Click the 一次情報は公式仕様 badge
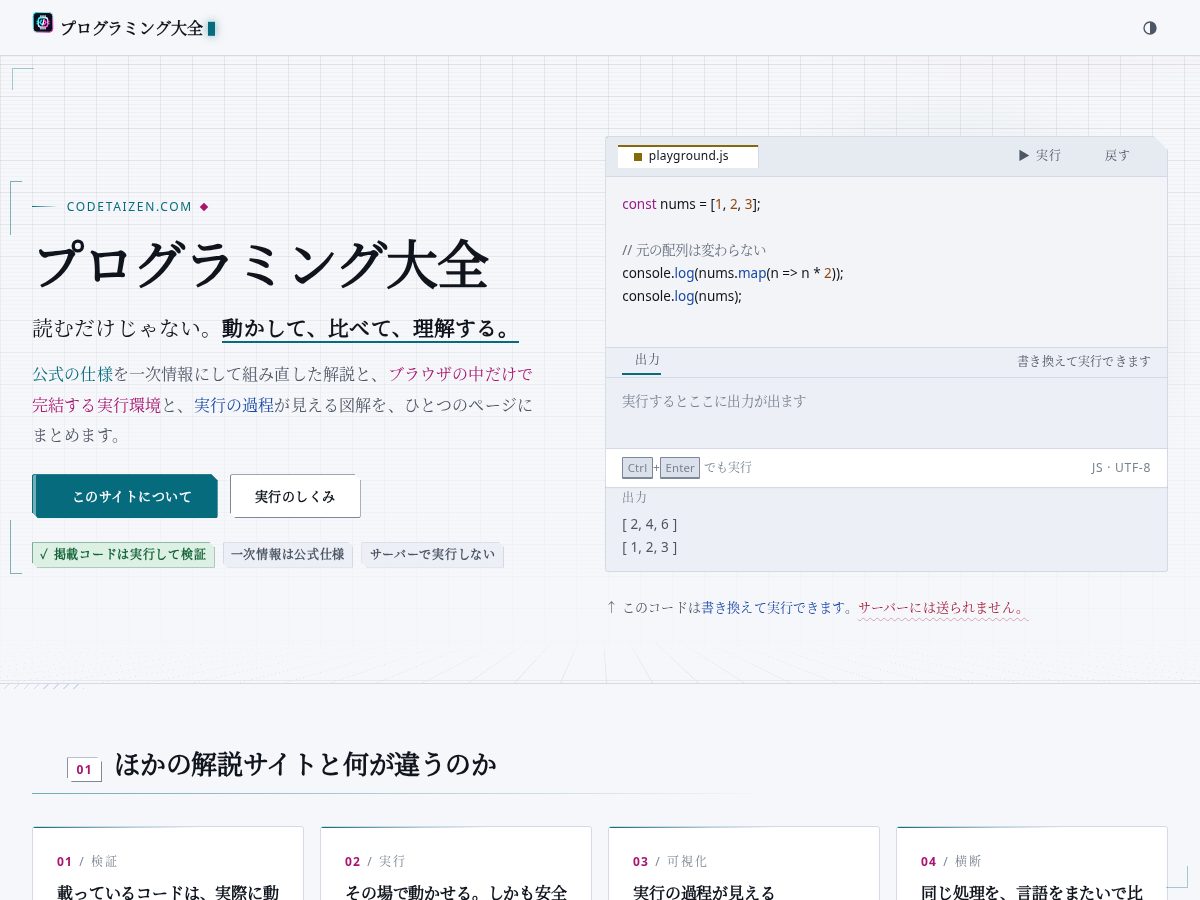This screenshot has height=900, width=1200. click(x=287, y=554)
